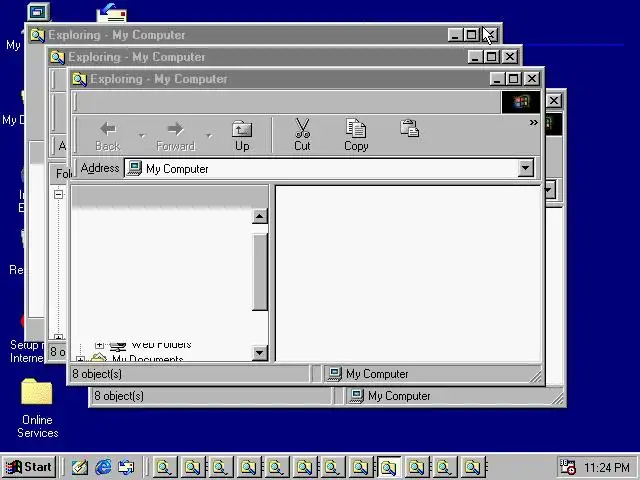Click the Cut scissors icon
Image resolution: width=640 pixels, height=480 pixels.
click(302, 128)
